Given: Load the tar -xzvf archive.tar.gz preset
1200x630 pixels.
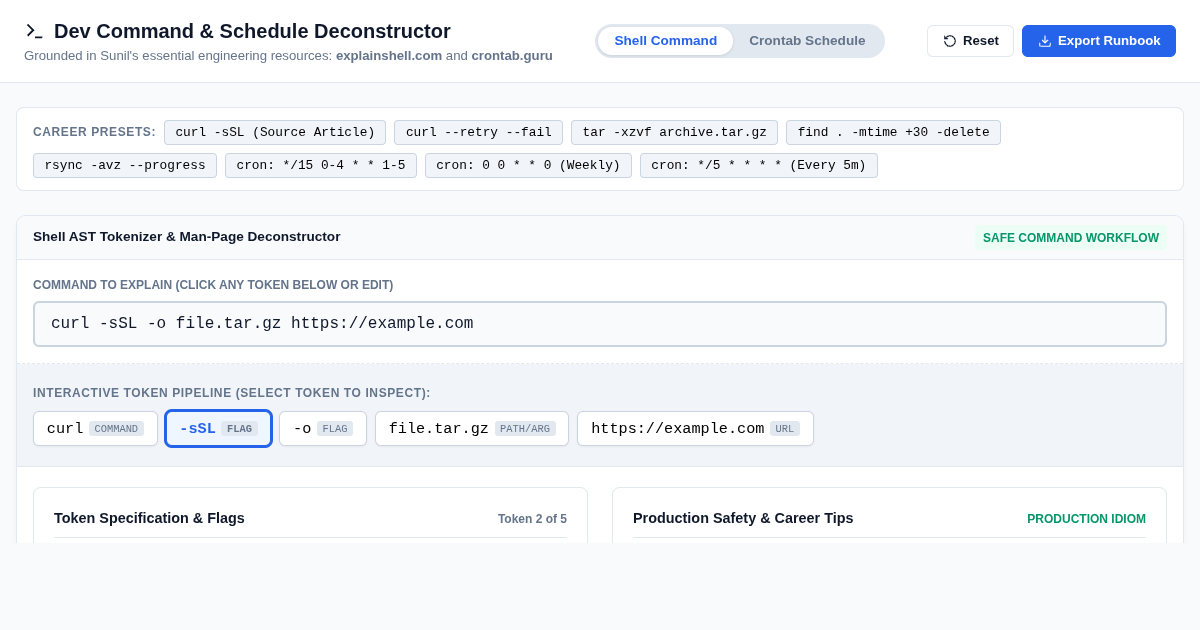Looking at the screenshot, I should point(674,133).
